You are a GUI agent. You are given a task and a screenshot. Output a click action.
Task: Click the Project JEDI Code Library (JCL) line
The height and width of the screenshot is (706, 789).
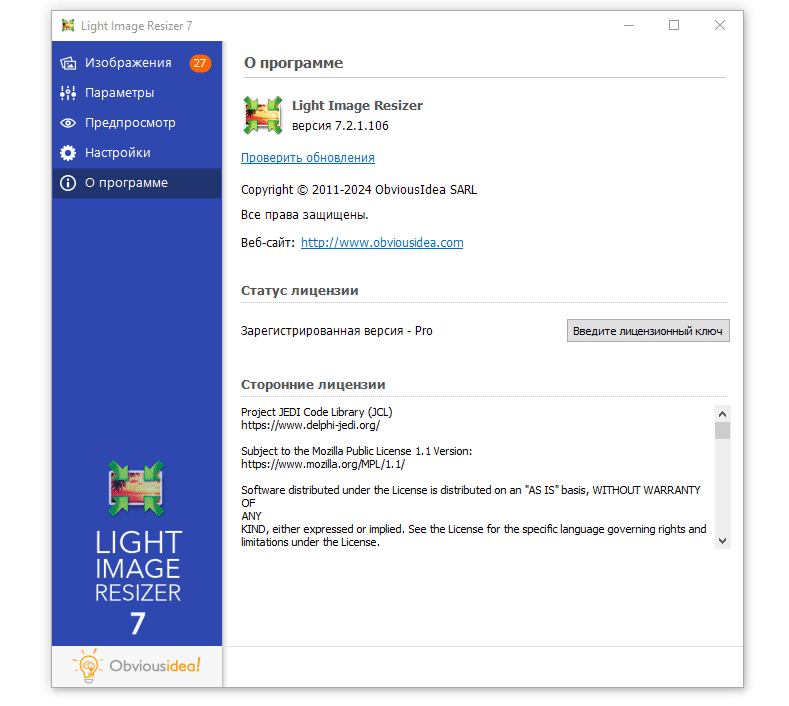[x=317, y=412]
